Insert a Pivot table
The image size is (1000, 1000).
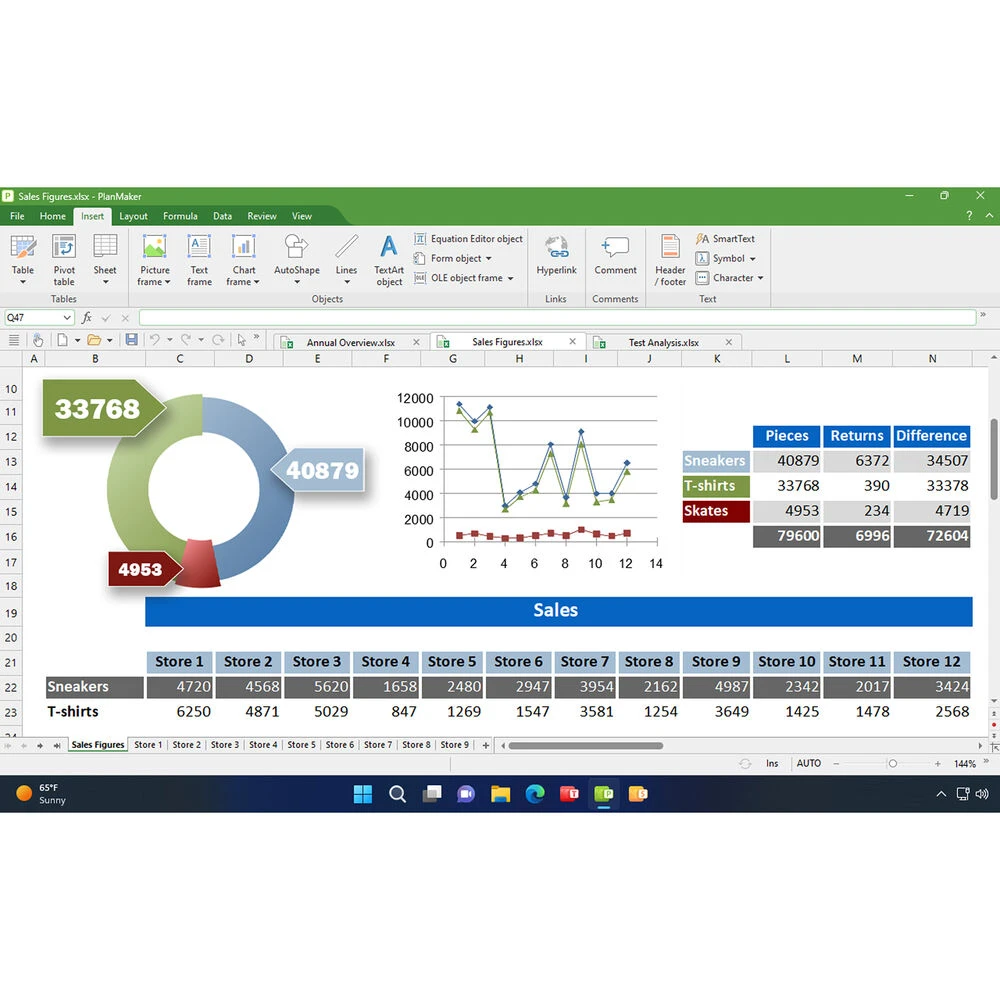64,259
